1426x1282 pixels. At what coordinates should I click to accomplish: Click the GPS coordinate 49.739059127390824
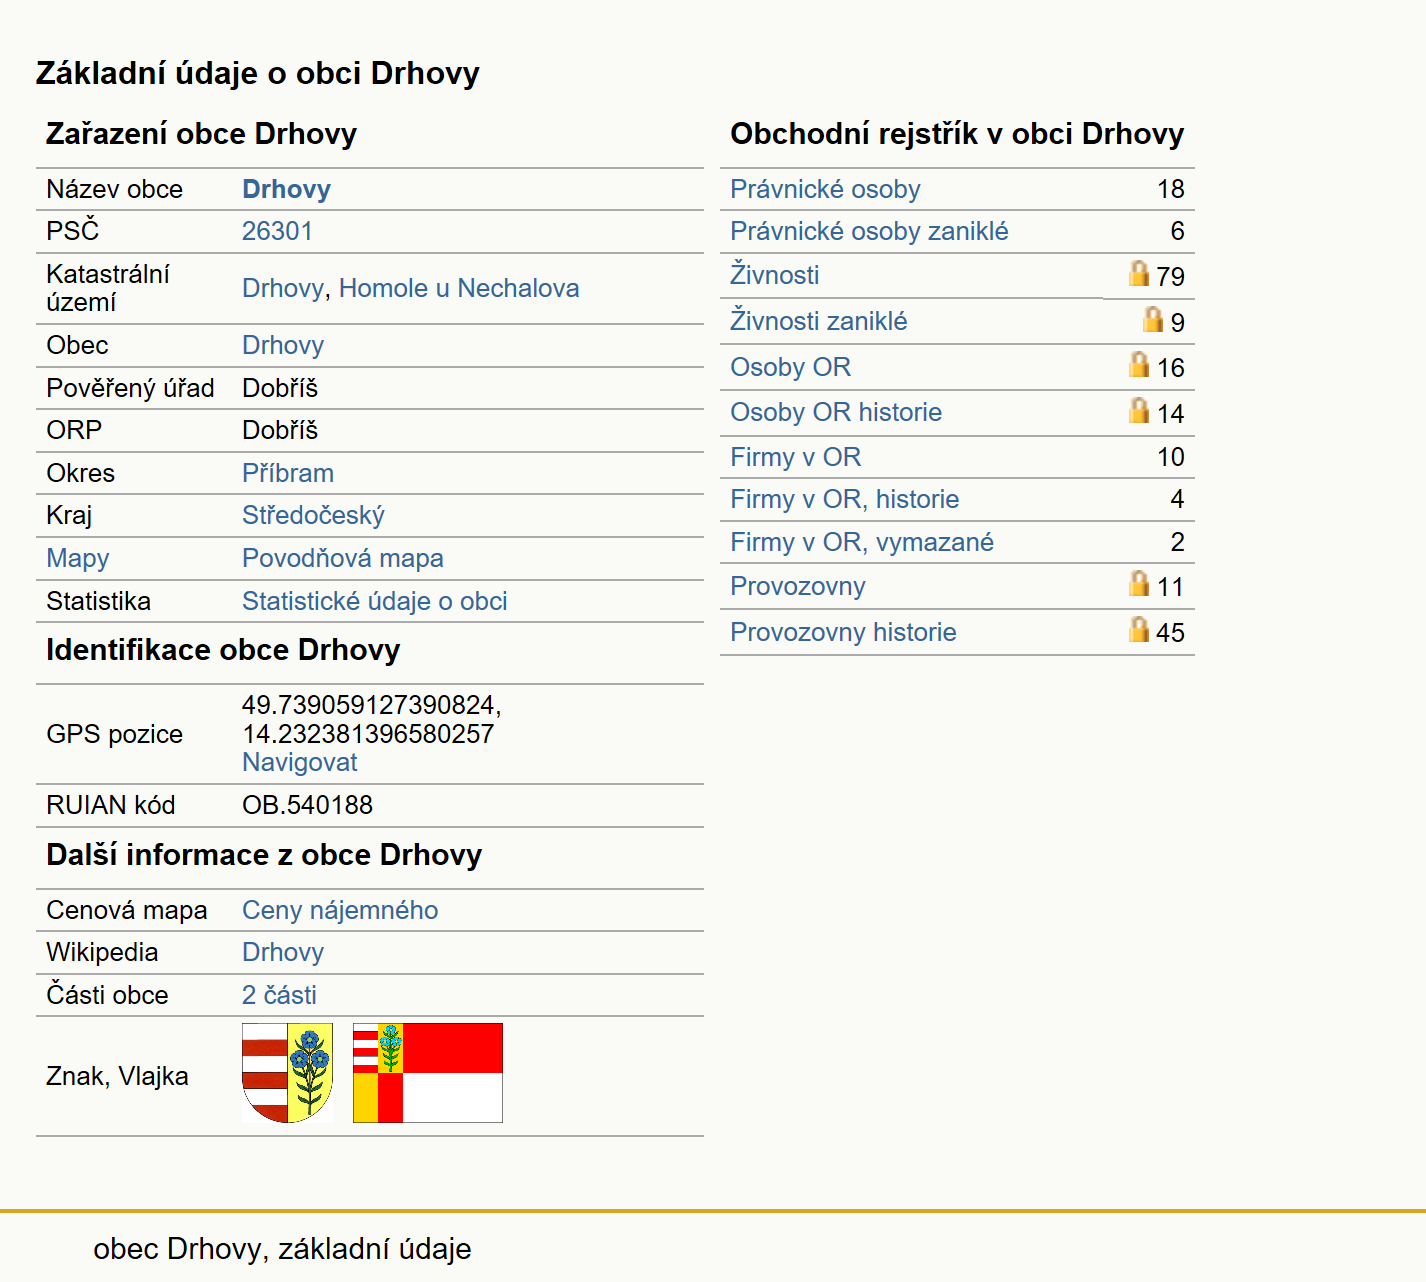[371, 705]
